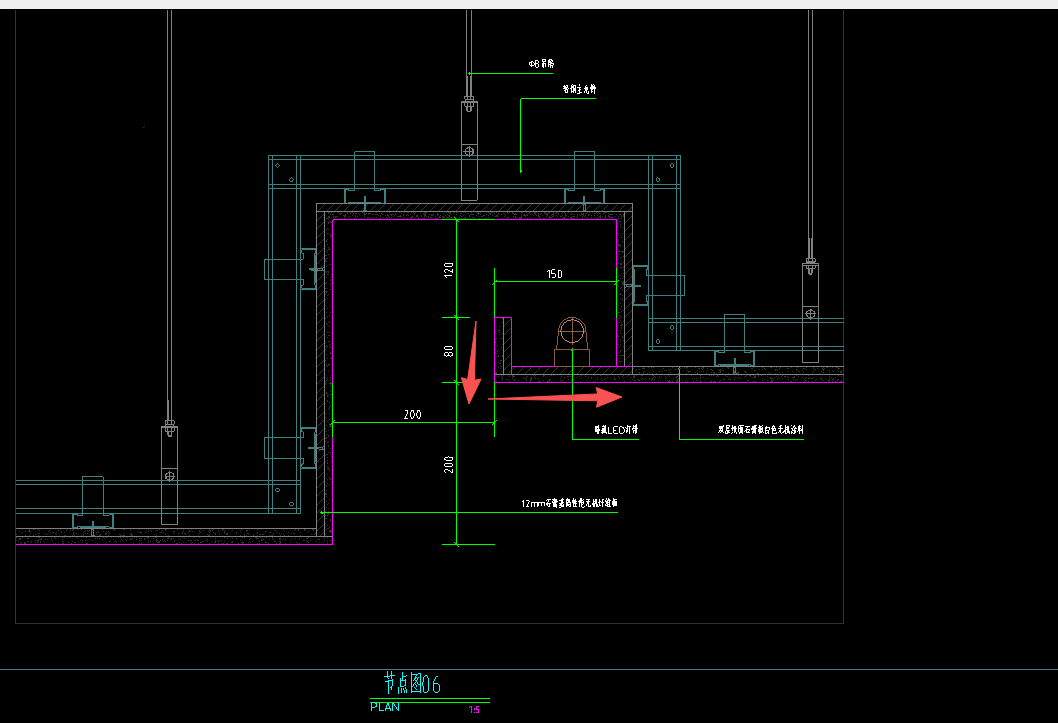Select the circular LED lamp symbol
The image size is (1058, 723).
click(x=572, y=331)
